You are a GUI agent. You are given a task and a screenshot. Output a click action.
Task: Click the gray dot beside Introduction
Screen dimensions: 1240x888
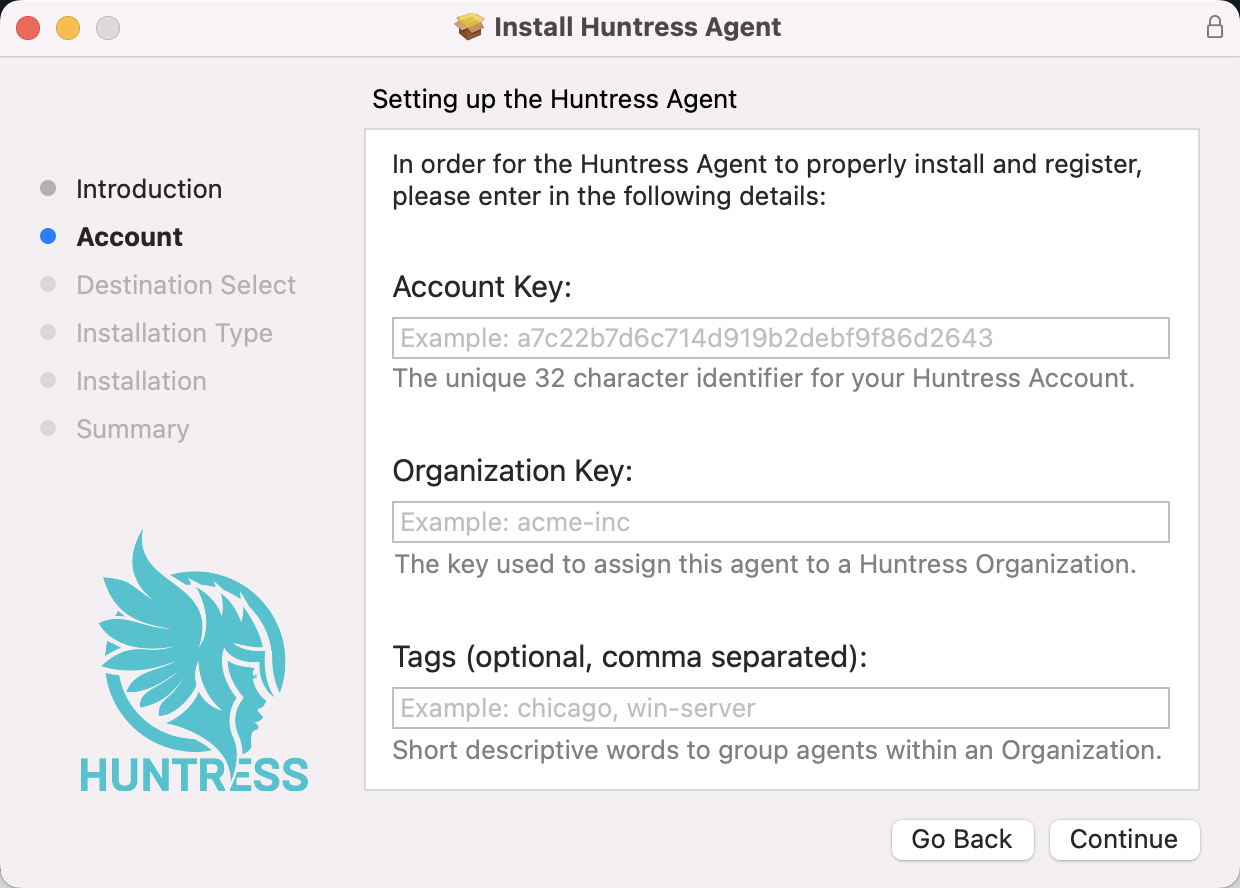point(47,188)
